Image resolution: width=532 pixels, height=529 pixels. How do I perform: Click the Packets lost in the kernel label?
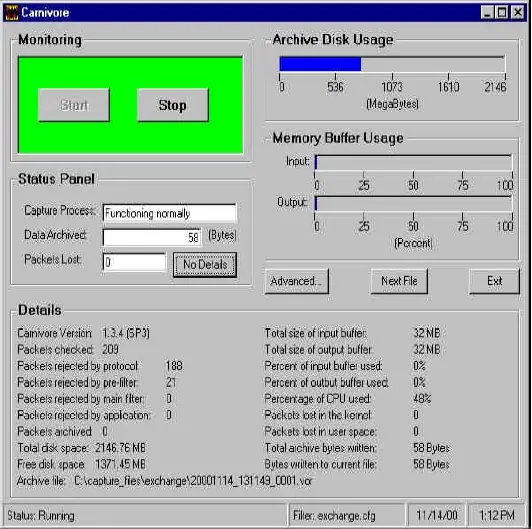(318, 415)
